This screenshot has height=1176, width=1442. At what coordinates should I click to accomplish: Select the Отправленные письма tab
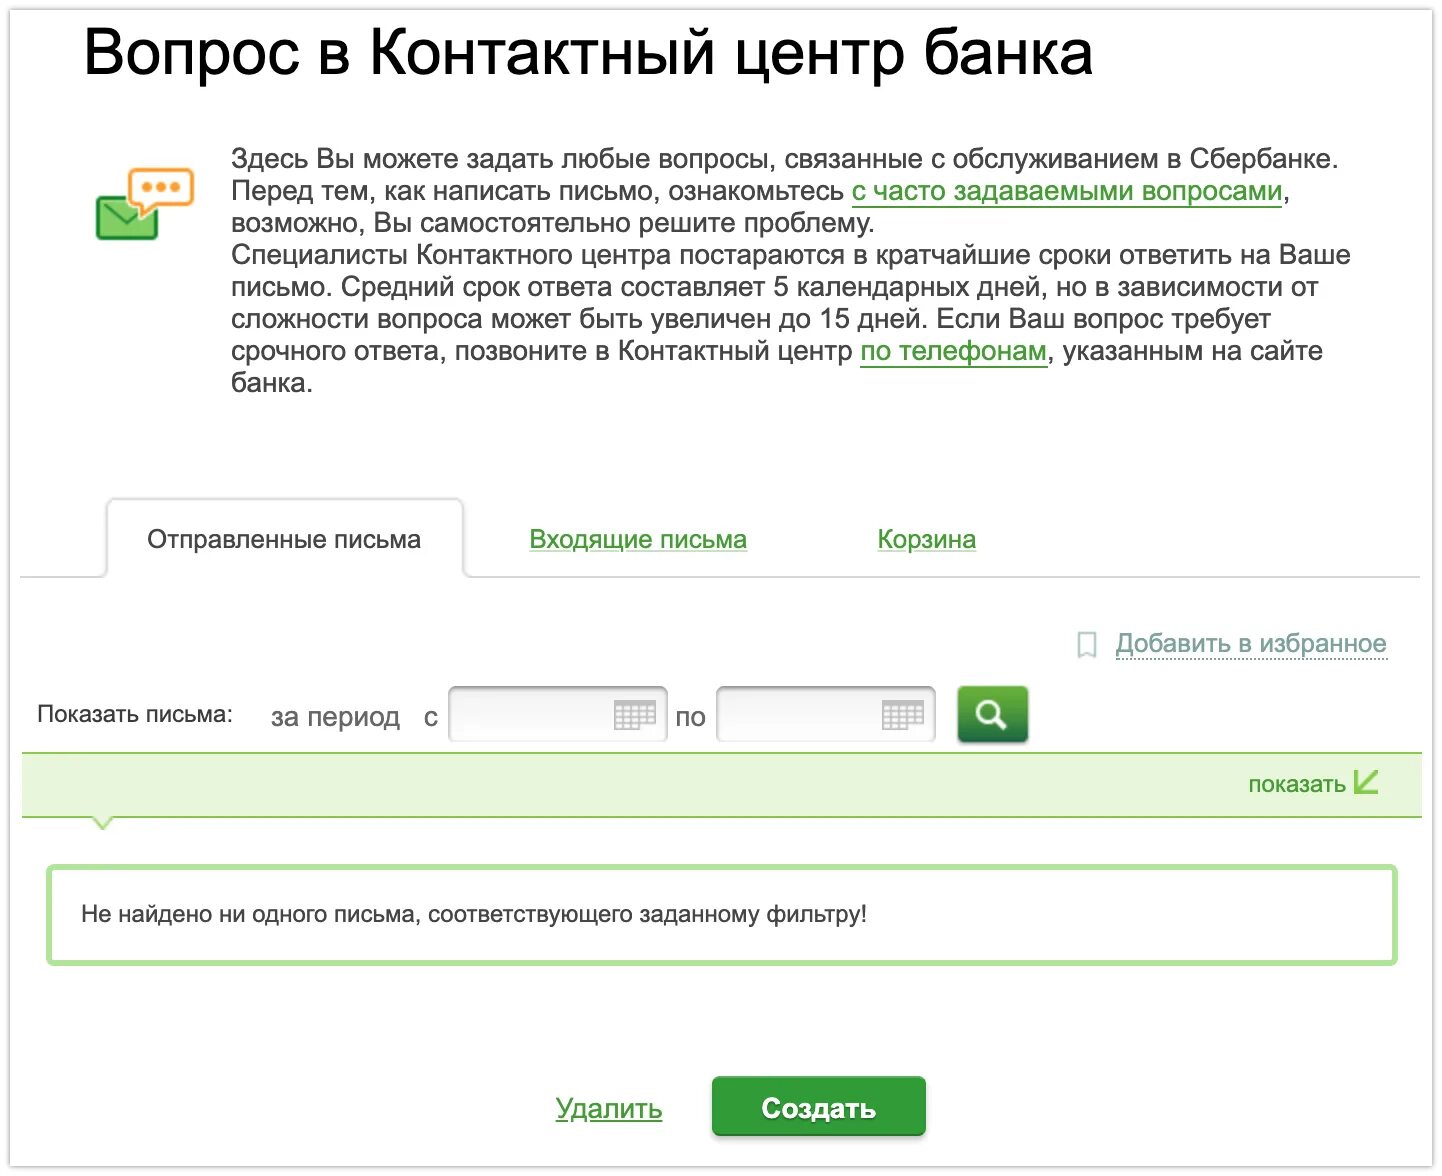(284, 539)
